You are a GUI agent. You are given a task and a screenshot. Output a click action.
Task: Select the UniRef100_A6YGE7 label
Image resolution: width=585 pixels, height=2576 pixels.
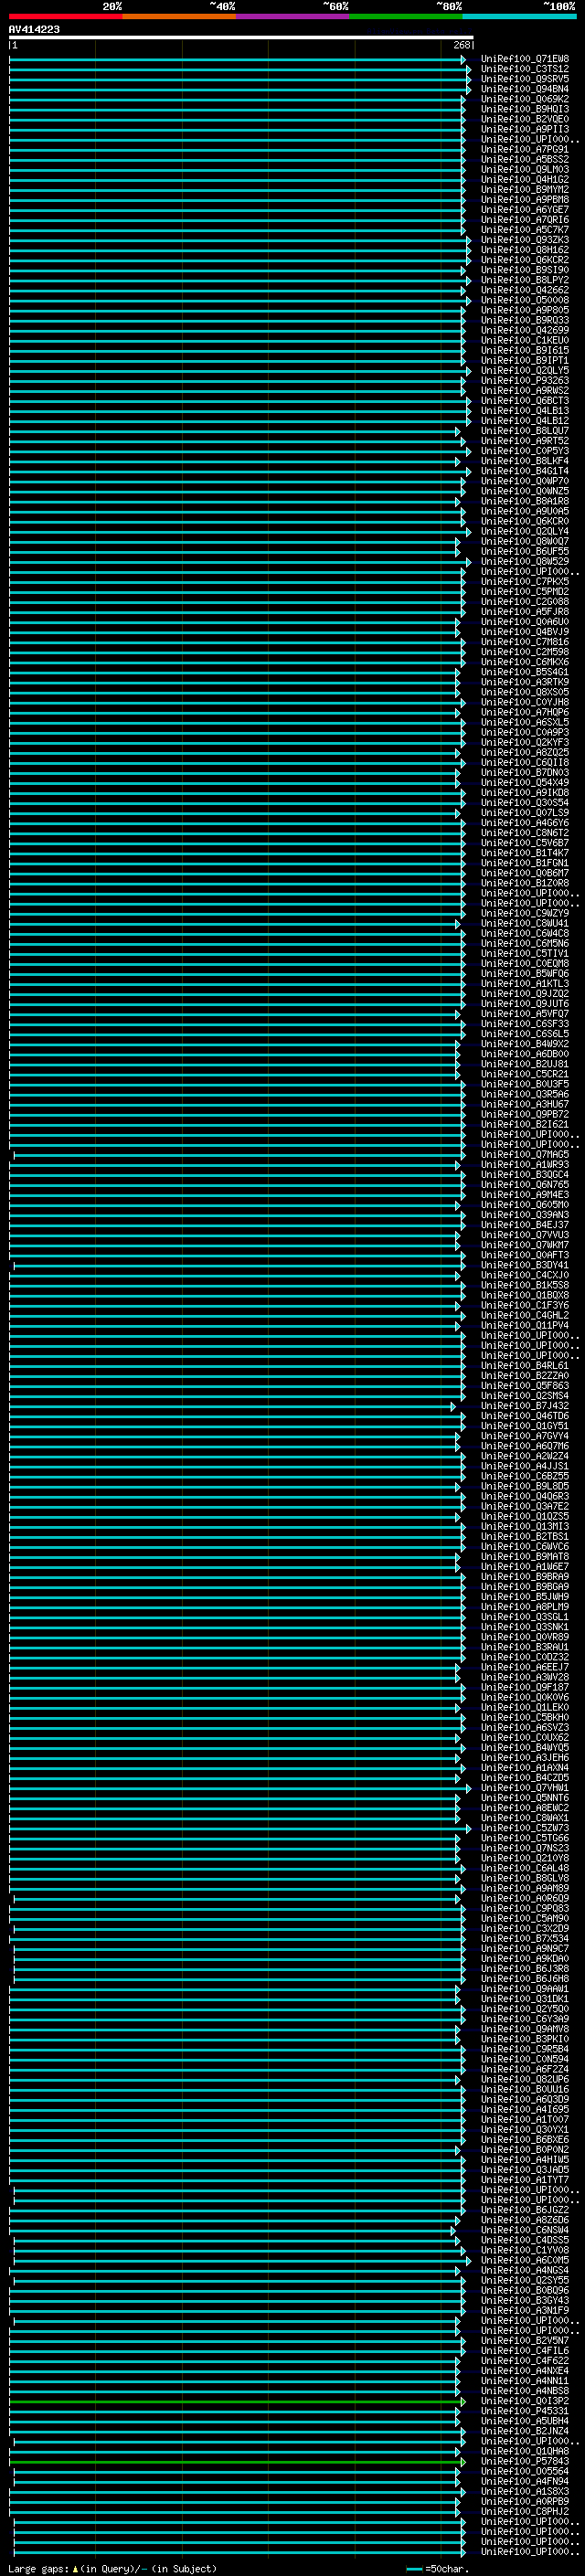525,210
